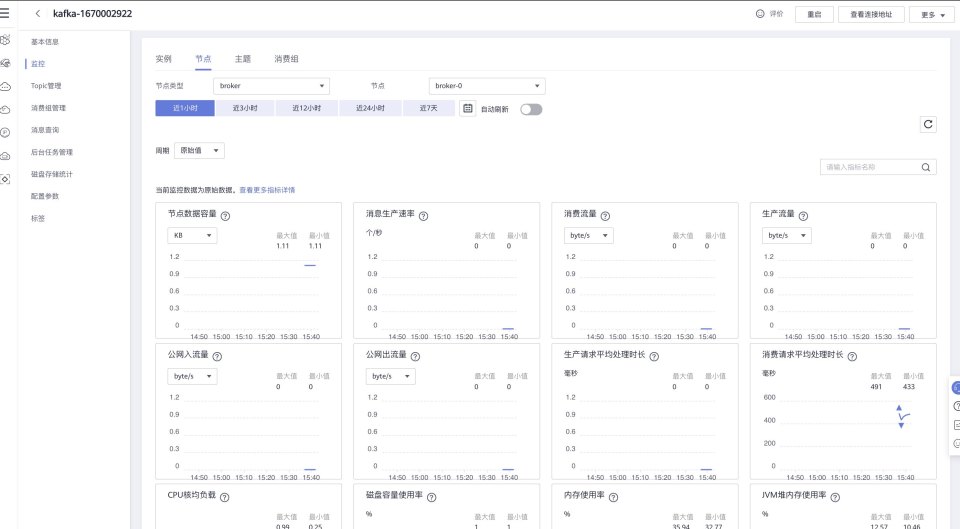Viewport: 960px width, 529px height.
Task: Toggle the 自动刷新 switch
Action: point(530,109)
